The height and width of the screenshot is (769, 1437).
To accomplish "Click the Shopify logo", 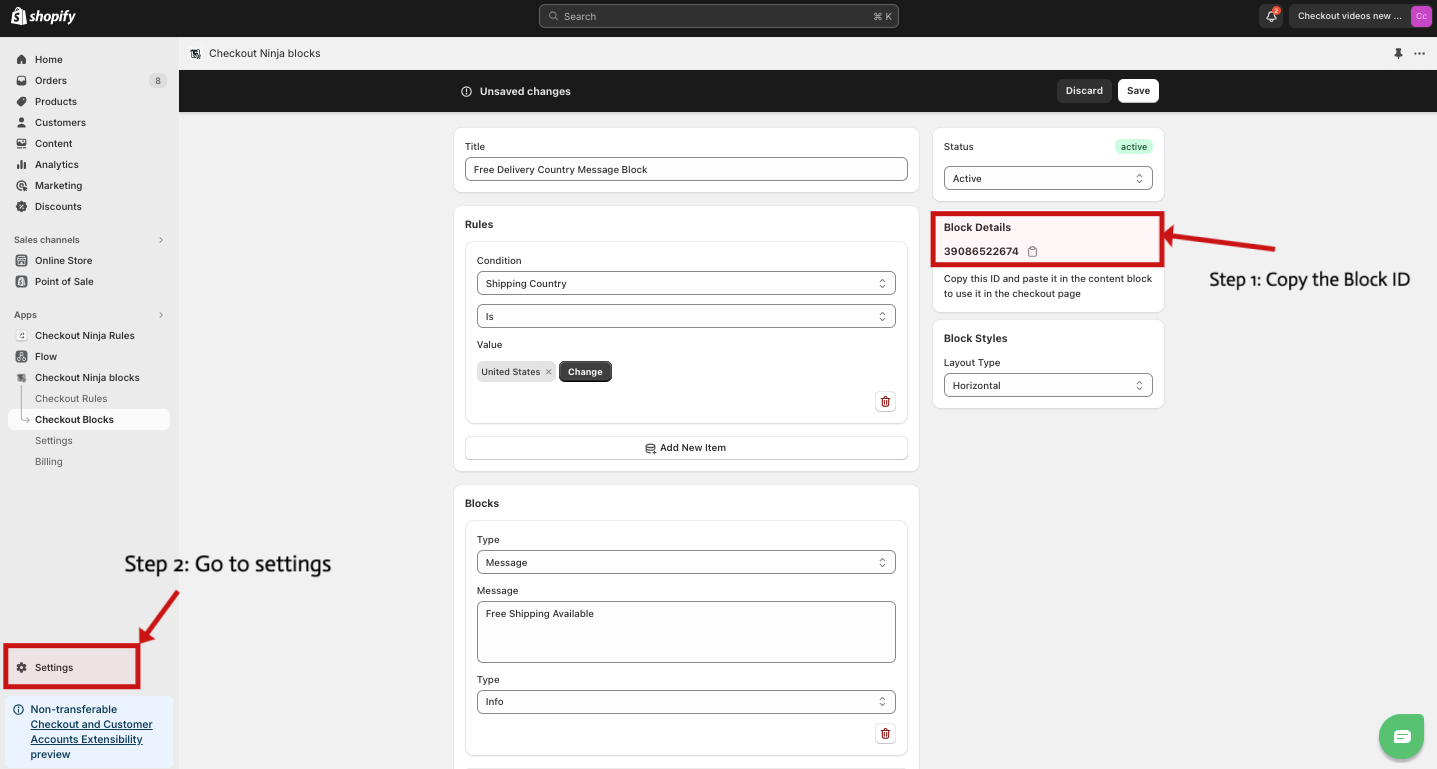I will pyautogui.click(x=43, y=16).
